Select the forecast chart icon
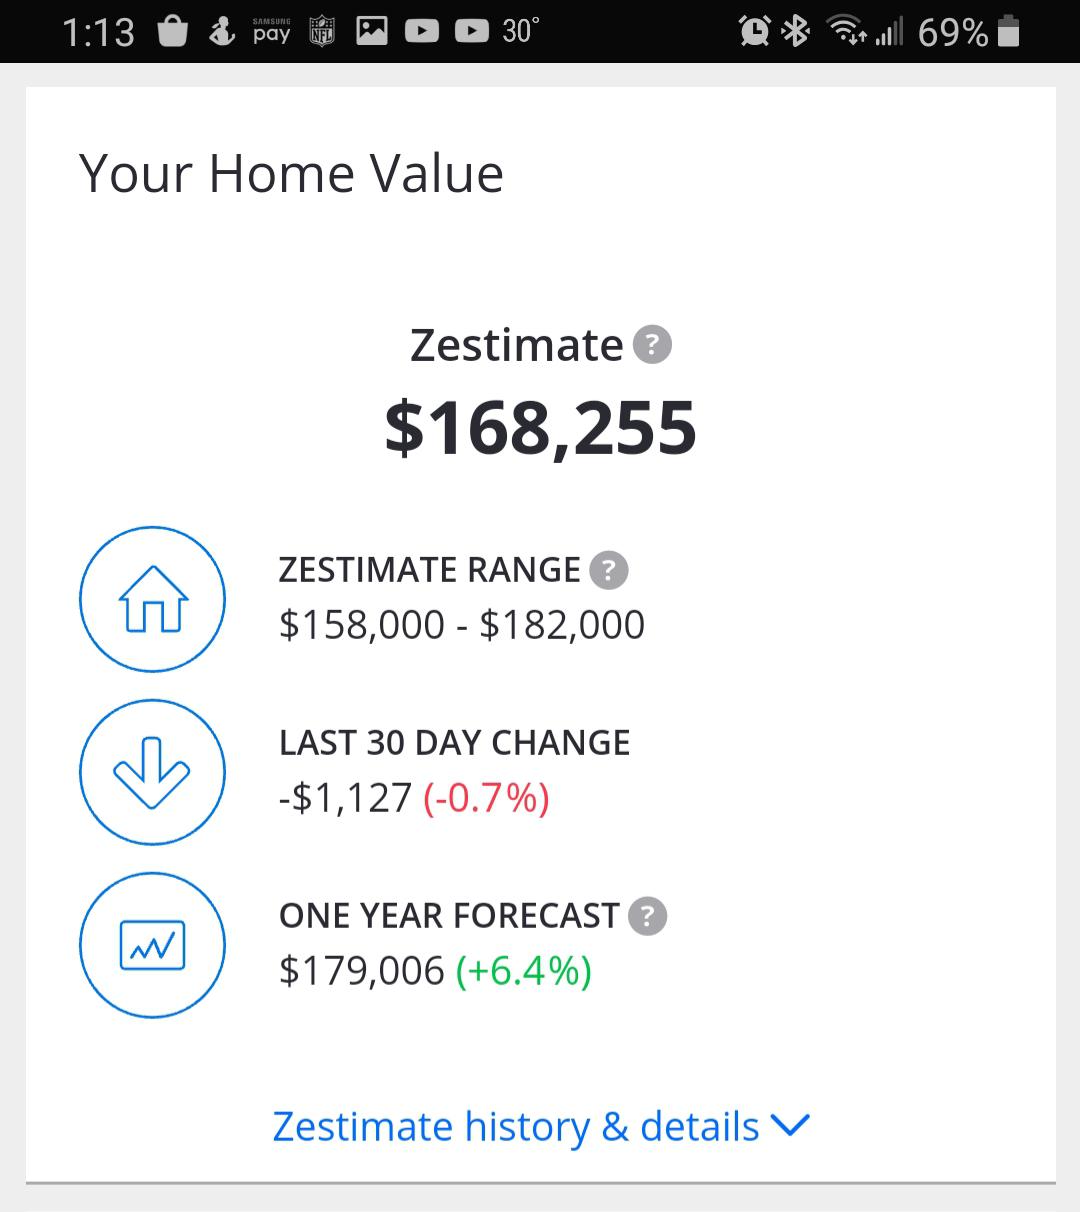Viewport: 1080px width, 1212px height. [x=152, y=945]
